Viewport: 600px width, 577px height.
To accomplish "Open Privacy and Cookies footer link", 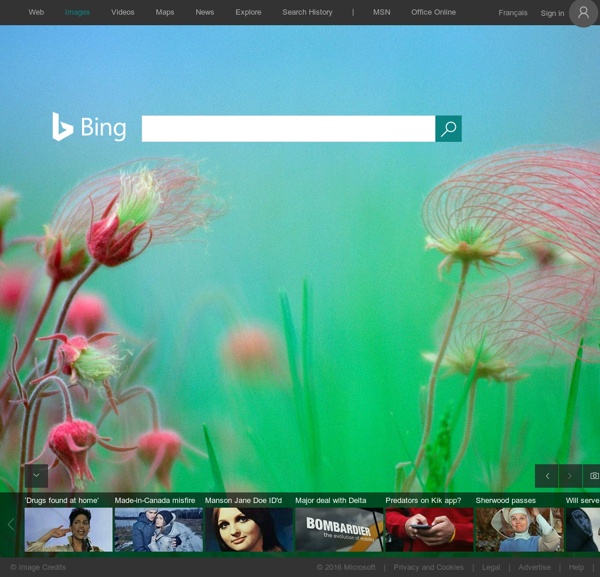I will pos(429,567).
